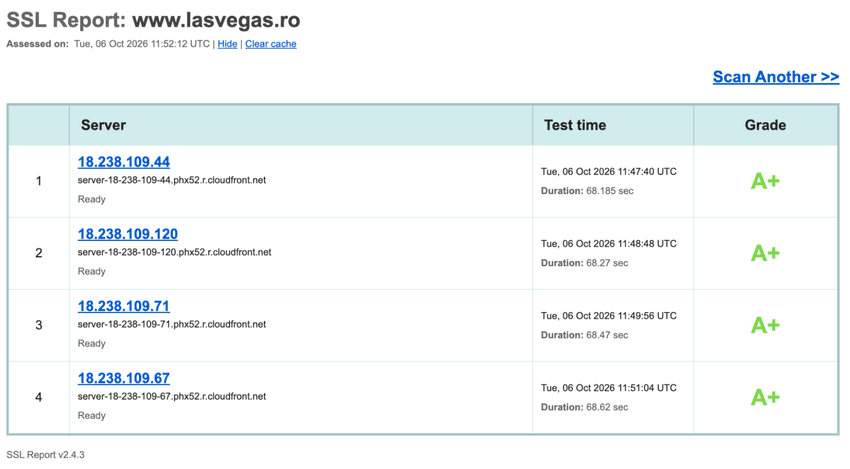850x469 pixels.
Task: Click A+ grade for 18.238.109.120
Action: click(x=765, y=253)
